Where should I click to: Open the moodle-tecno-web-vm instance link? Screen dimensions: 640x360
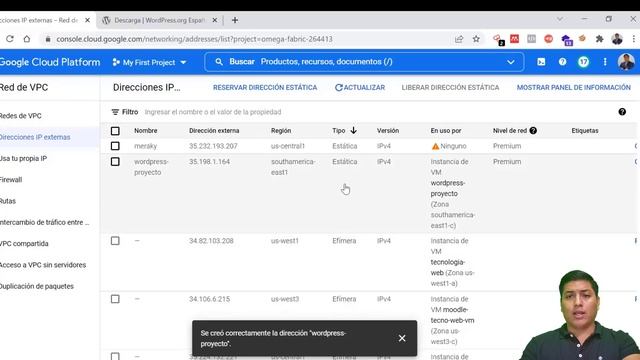(x=453, y=315)
